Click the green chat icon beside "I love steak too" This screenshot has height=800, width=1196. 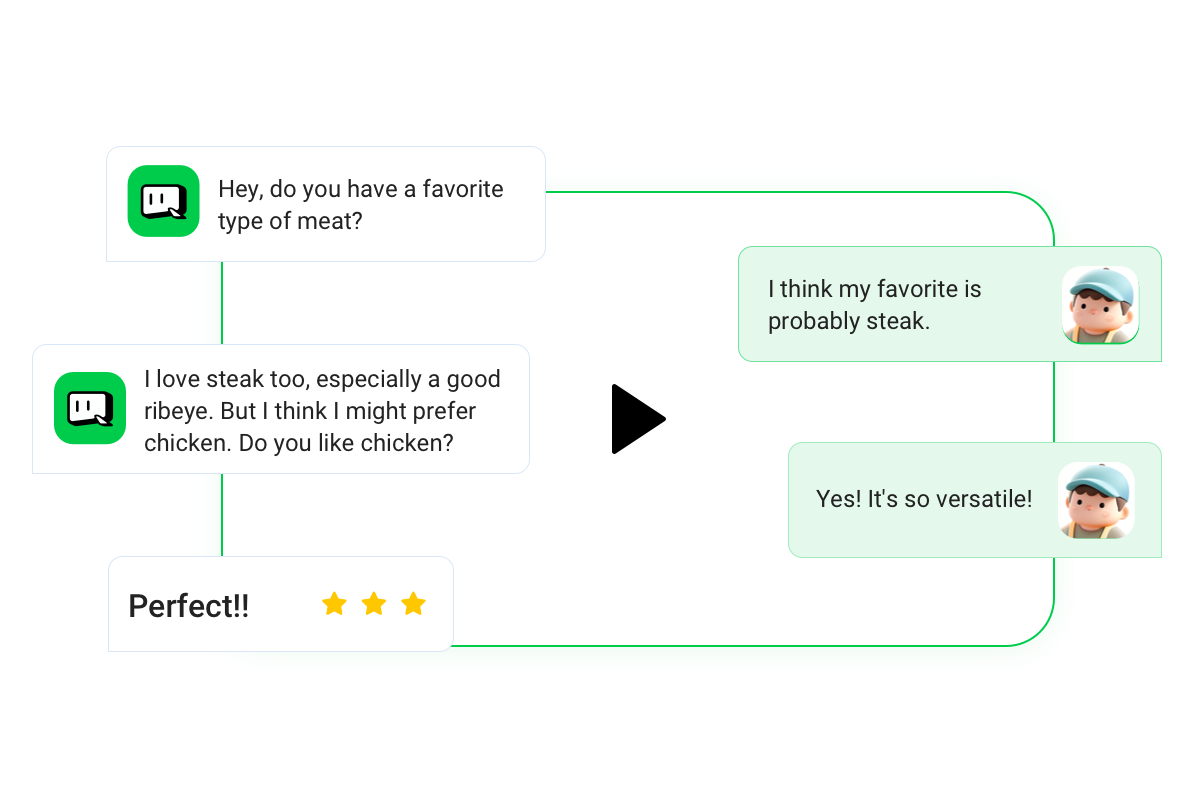90,408
